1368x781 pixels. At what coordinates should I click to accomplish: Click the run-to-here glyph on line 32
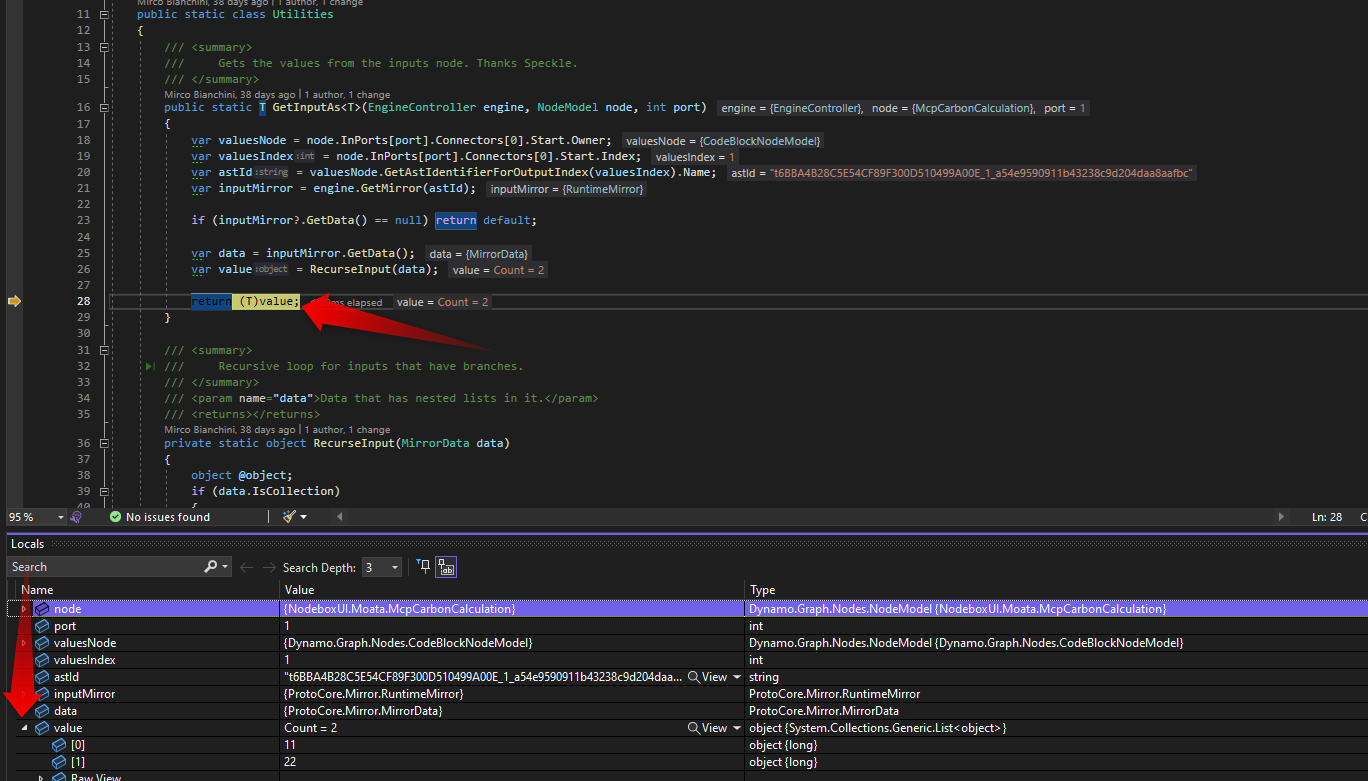click(150, 367)
